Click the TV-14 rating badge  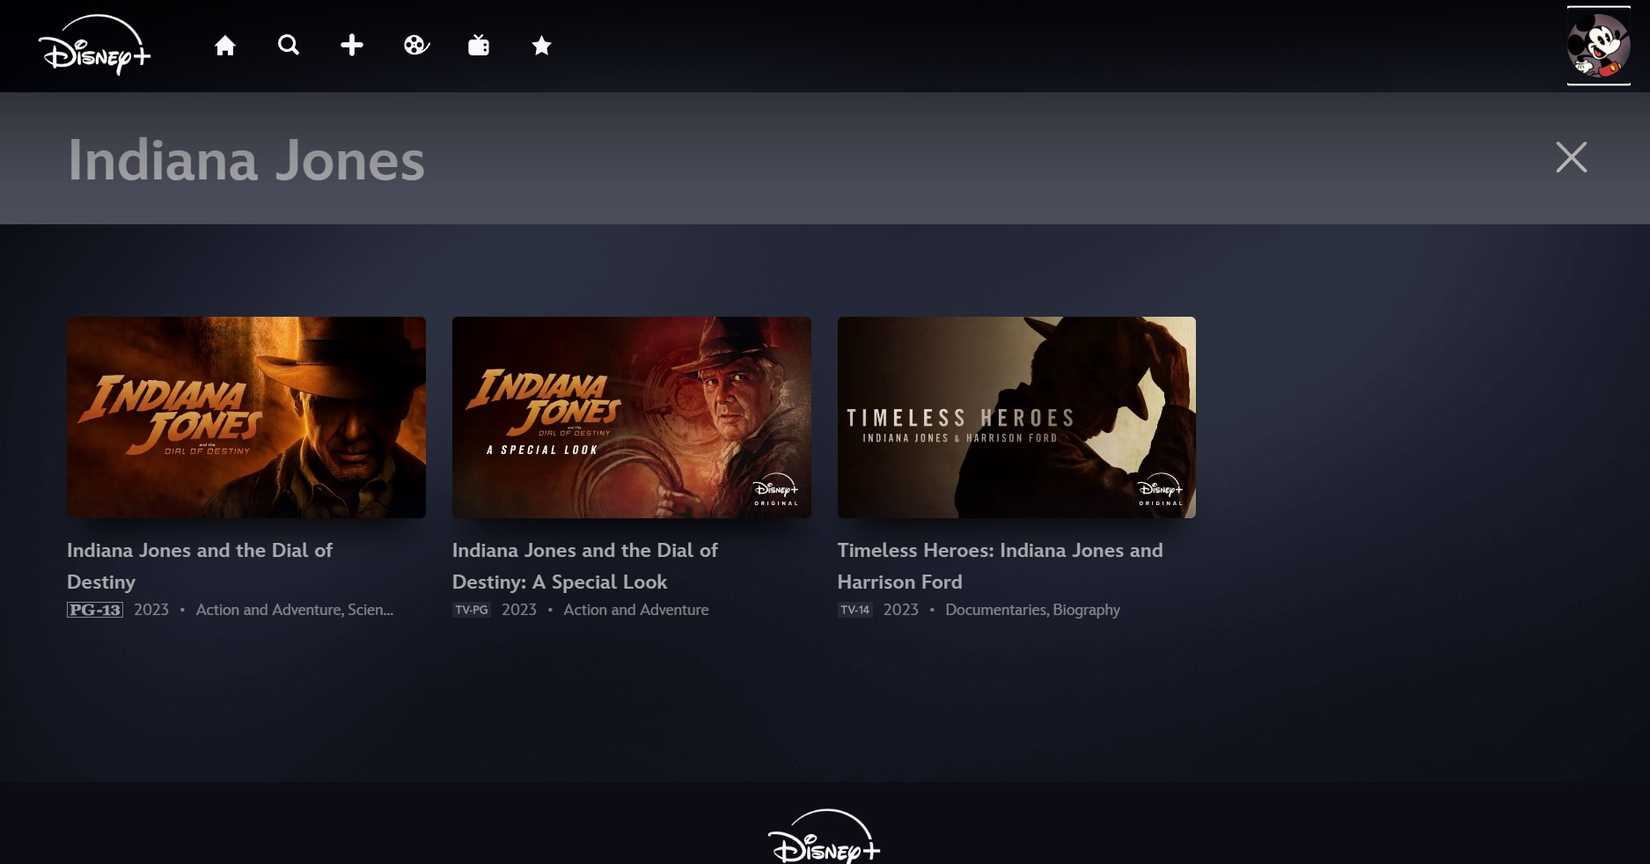pyautogui.click(x=855, y=610)
